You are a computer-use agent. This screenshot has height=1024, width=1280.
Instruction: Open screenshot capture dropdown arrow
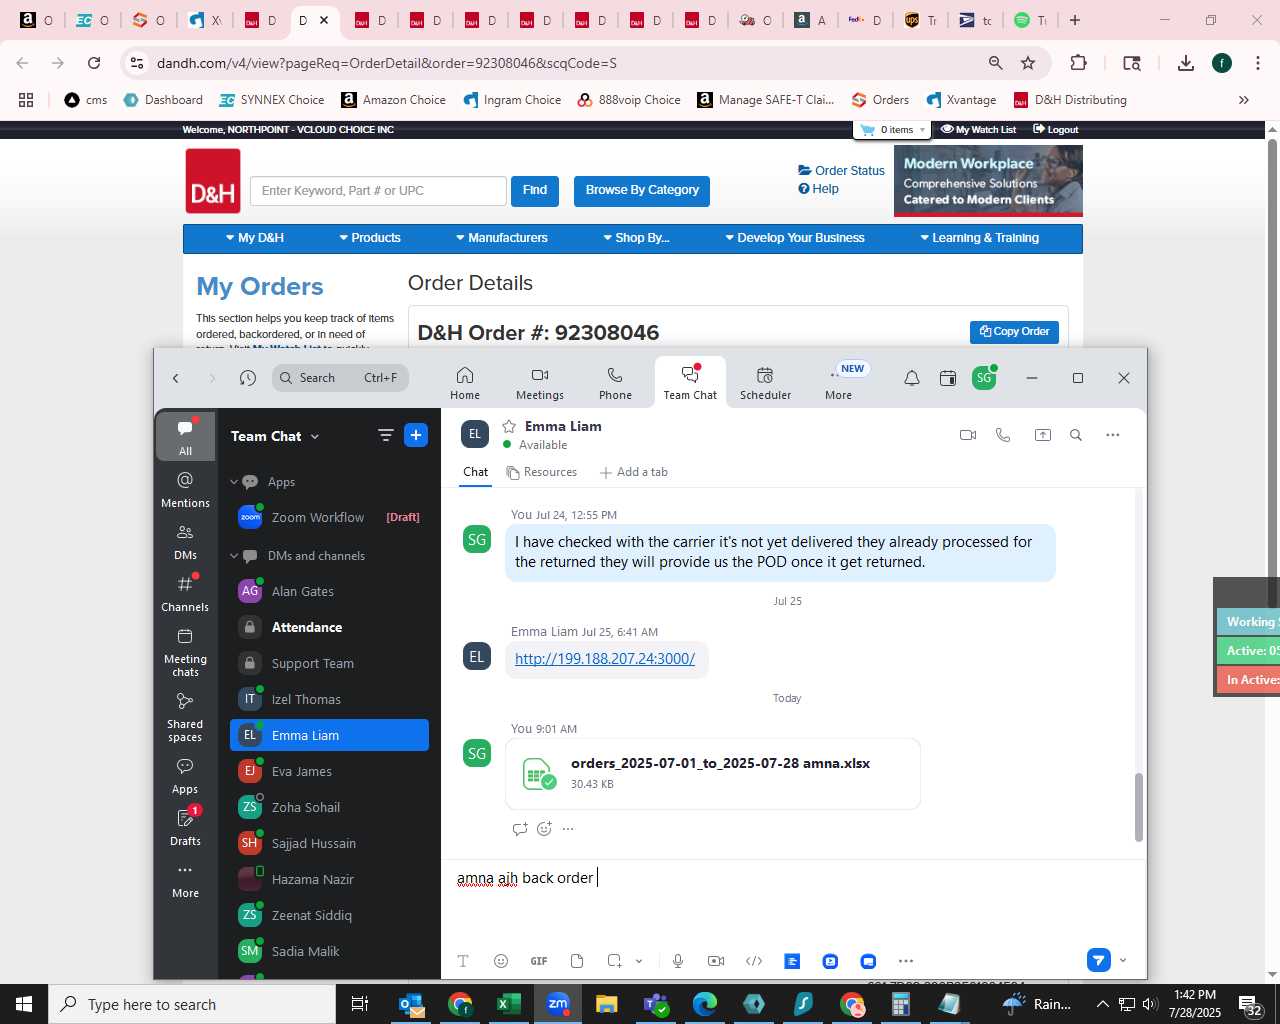[639, 961]
